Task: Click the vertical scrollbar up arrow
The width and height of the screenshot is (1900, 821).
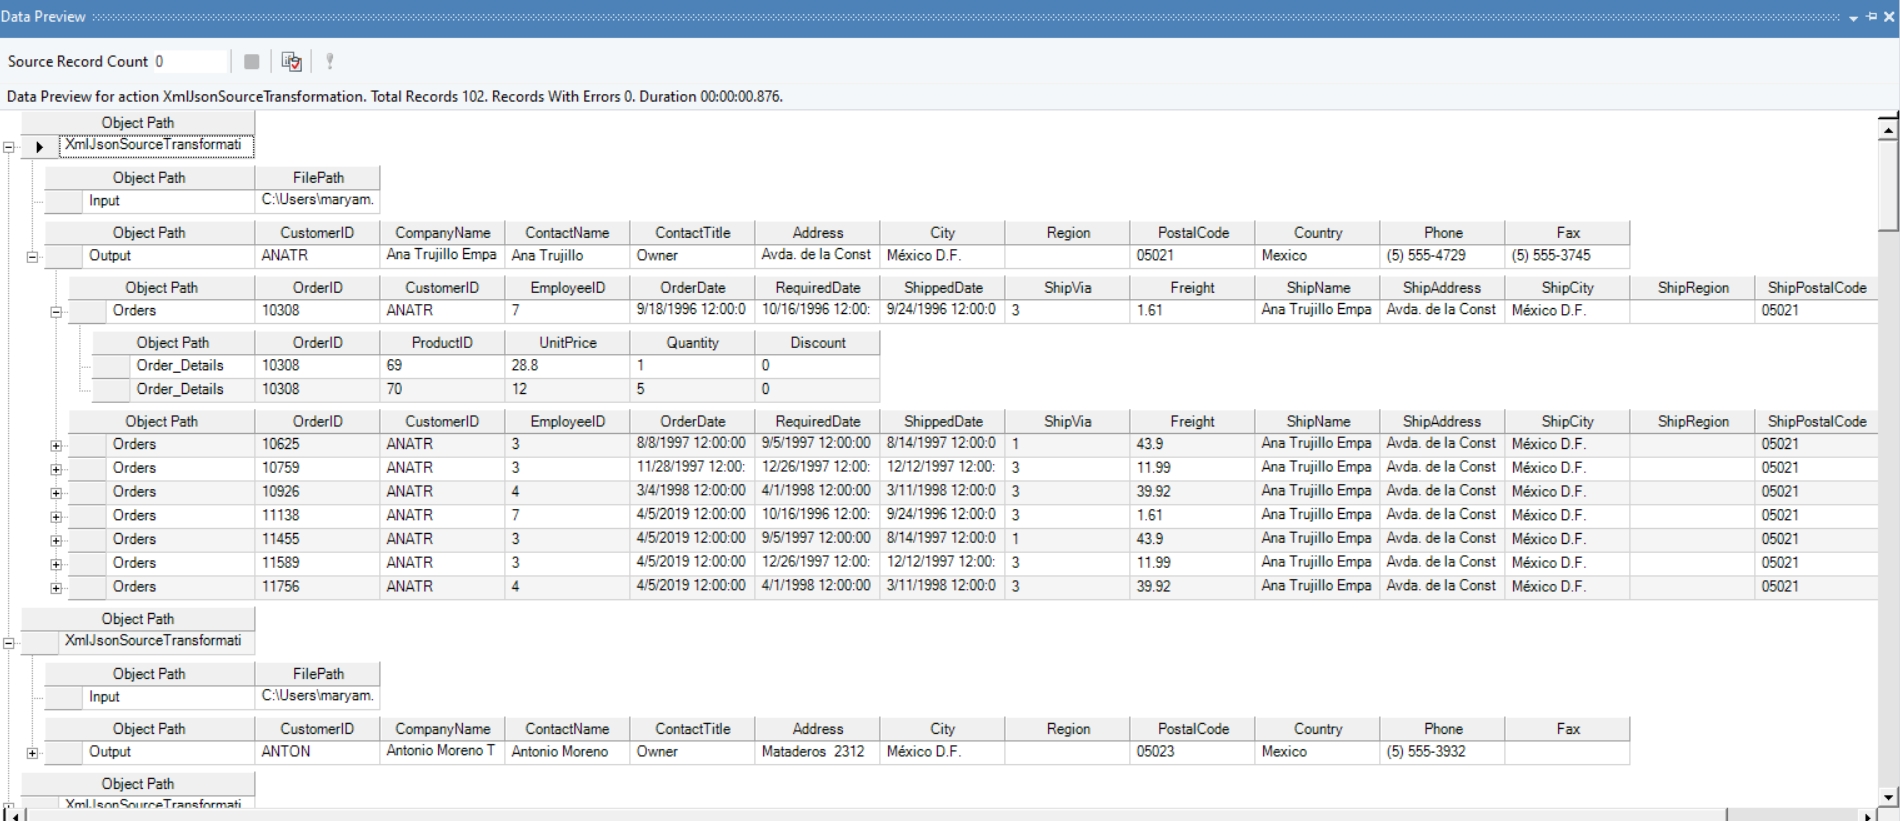Action: (x=1887, y=129)
